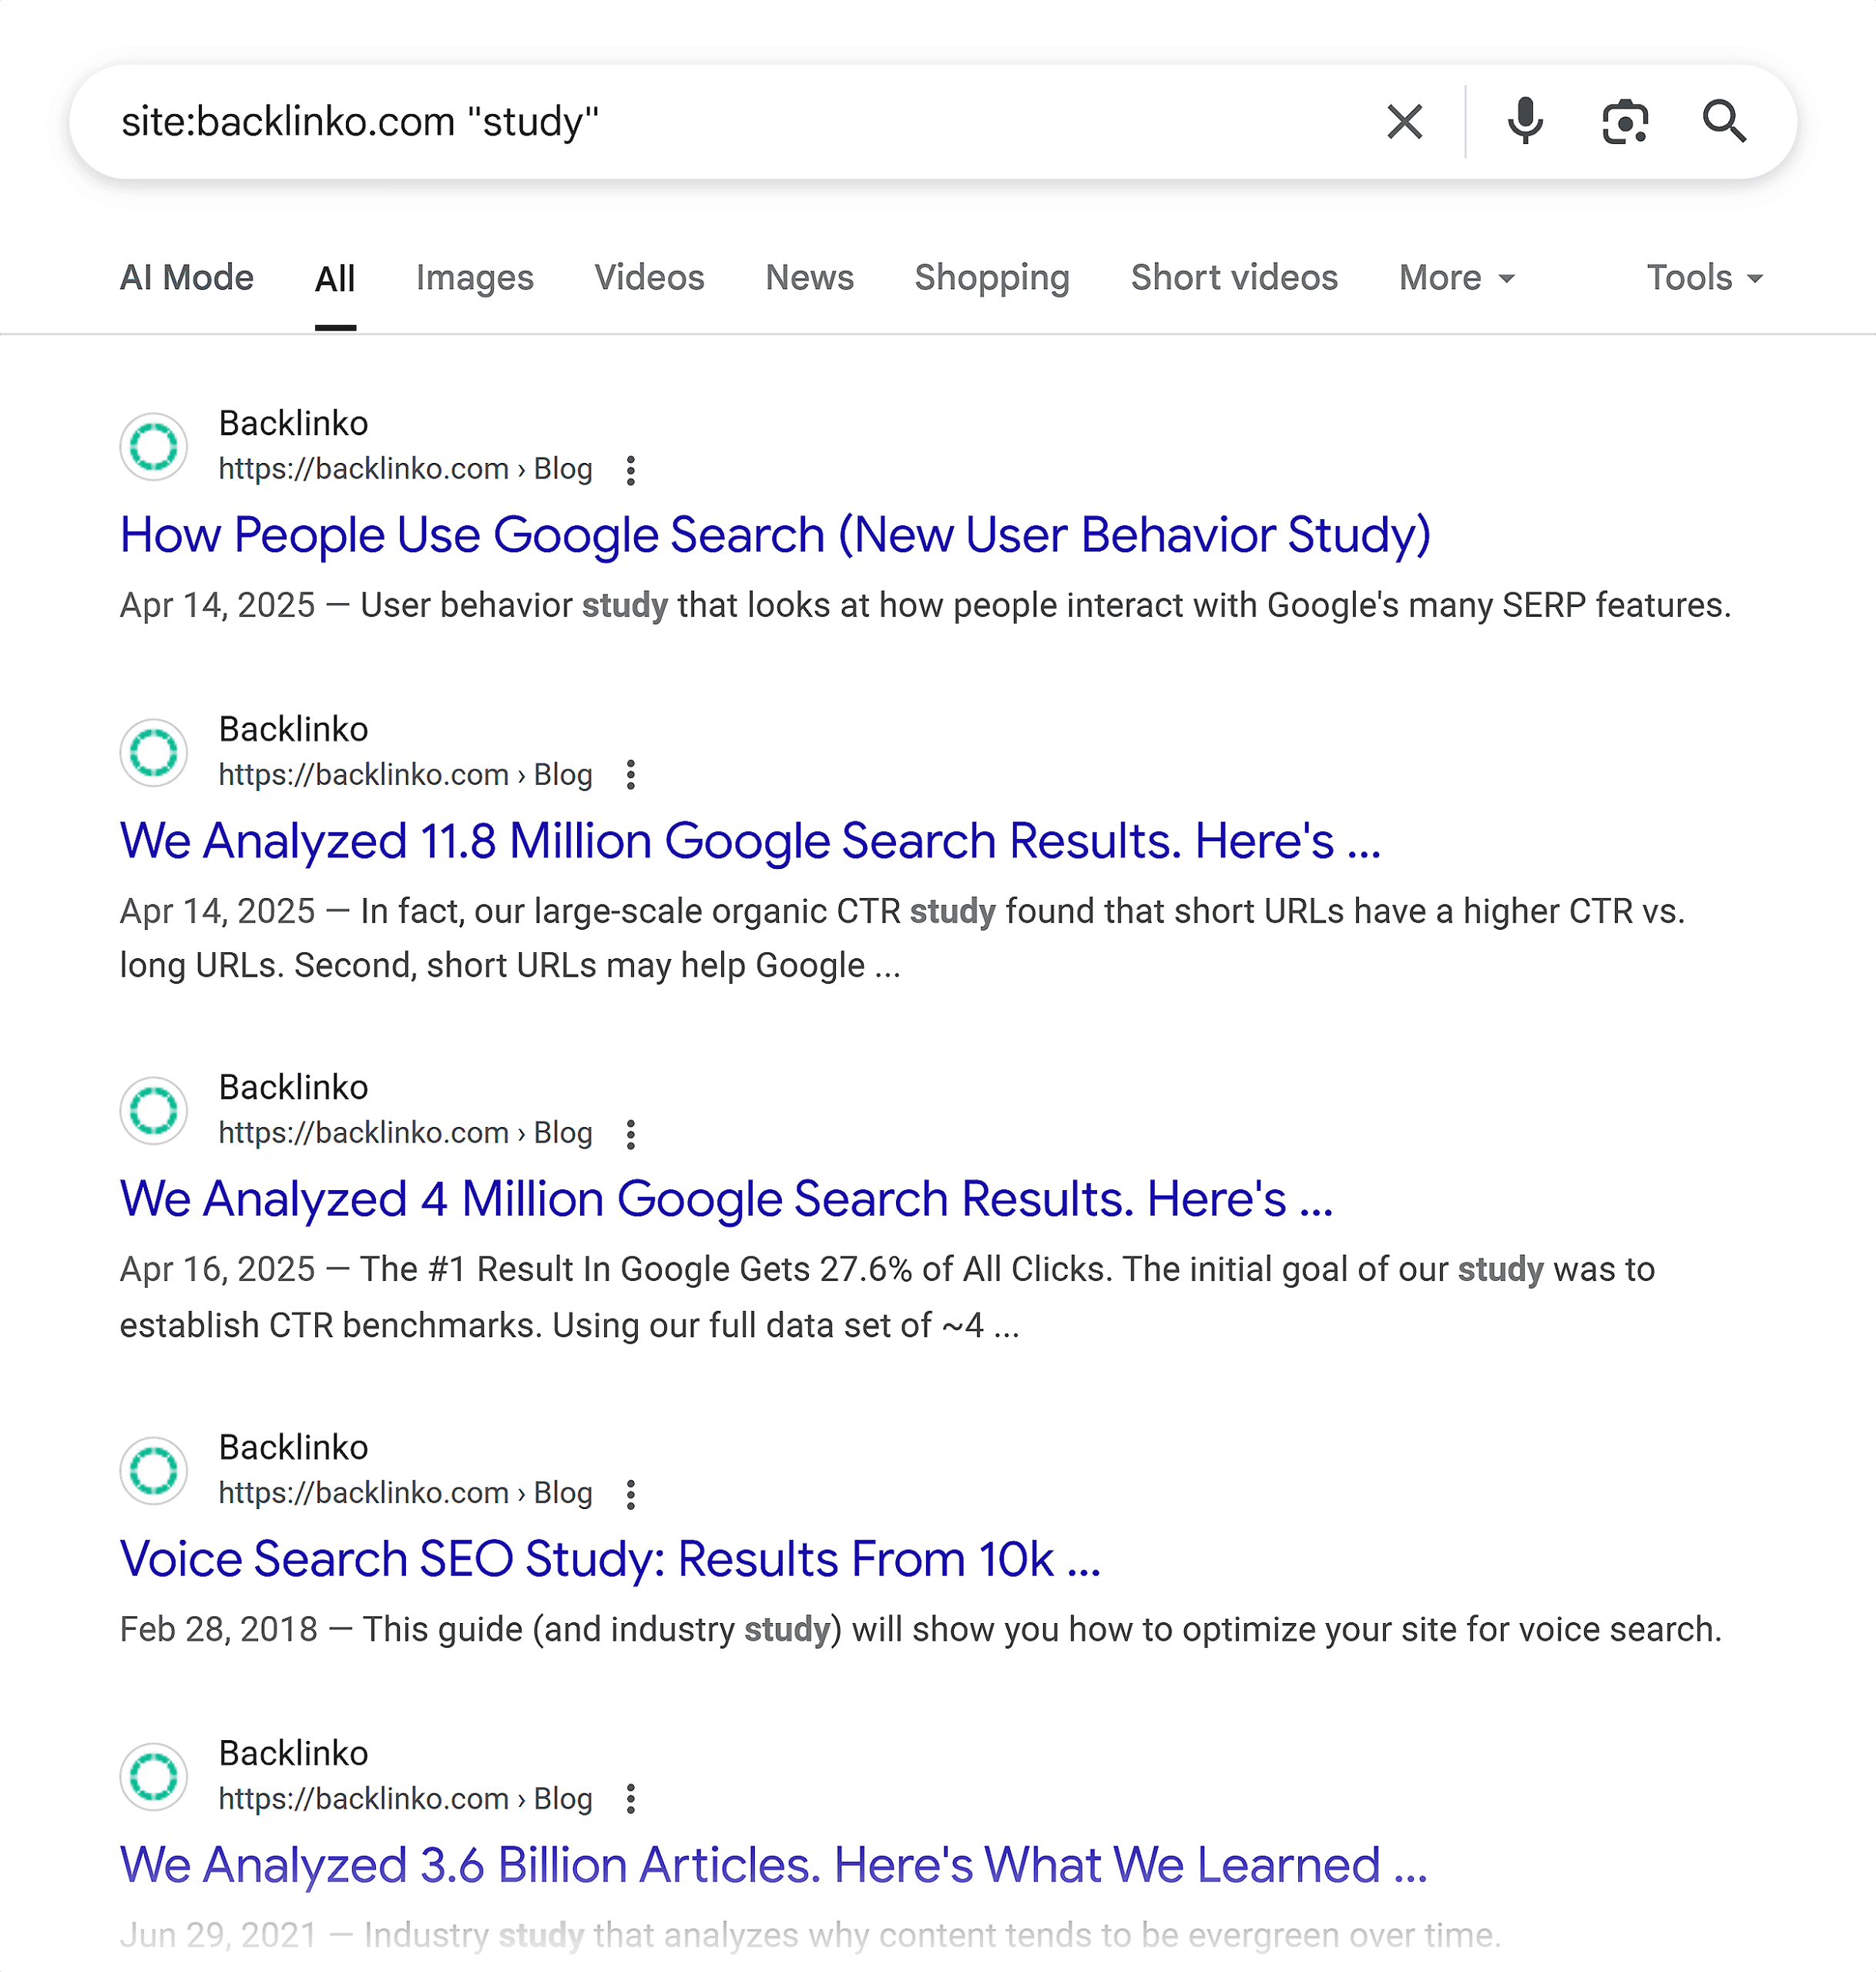Clear the search query with the X icon
The image size is (1876, 1972).
[x=1404, y=122]
